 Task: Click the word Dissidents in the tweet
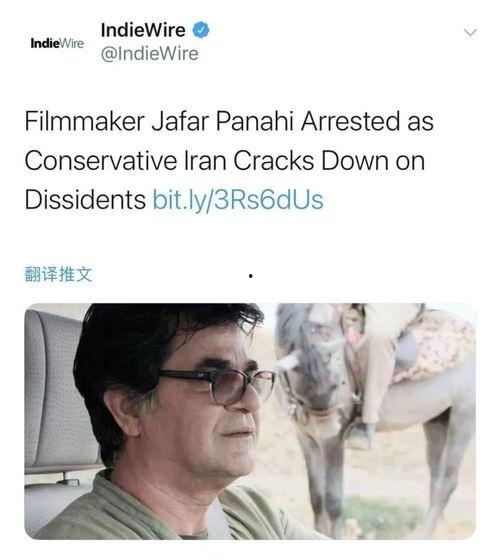[85, 200]
